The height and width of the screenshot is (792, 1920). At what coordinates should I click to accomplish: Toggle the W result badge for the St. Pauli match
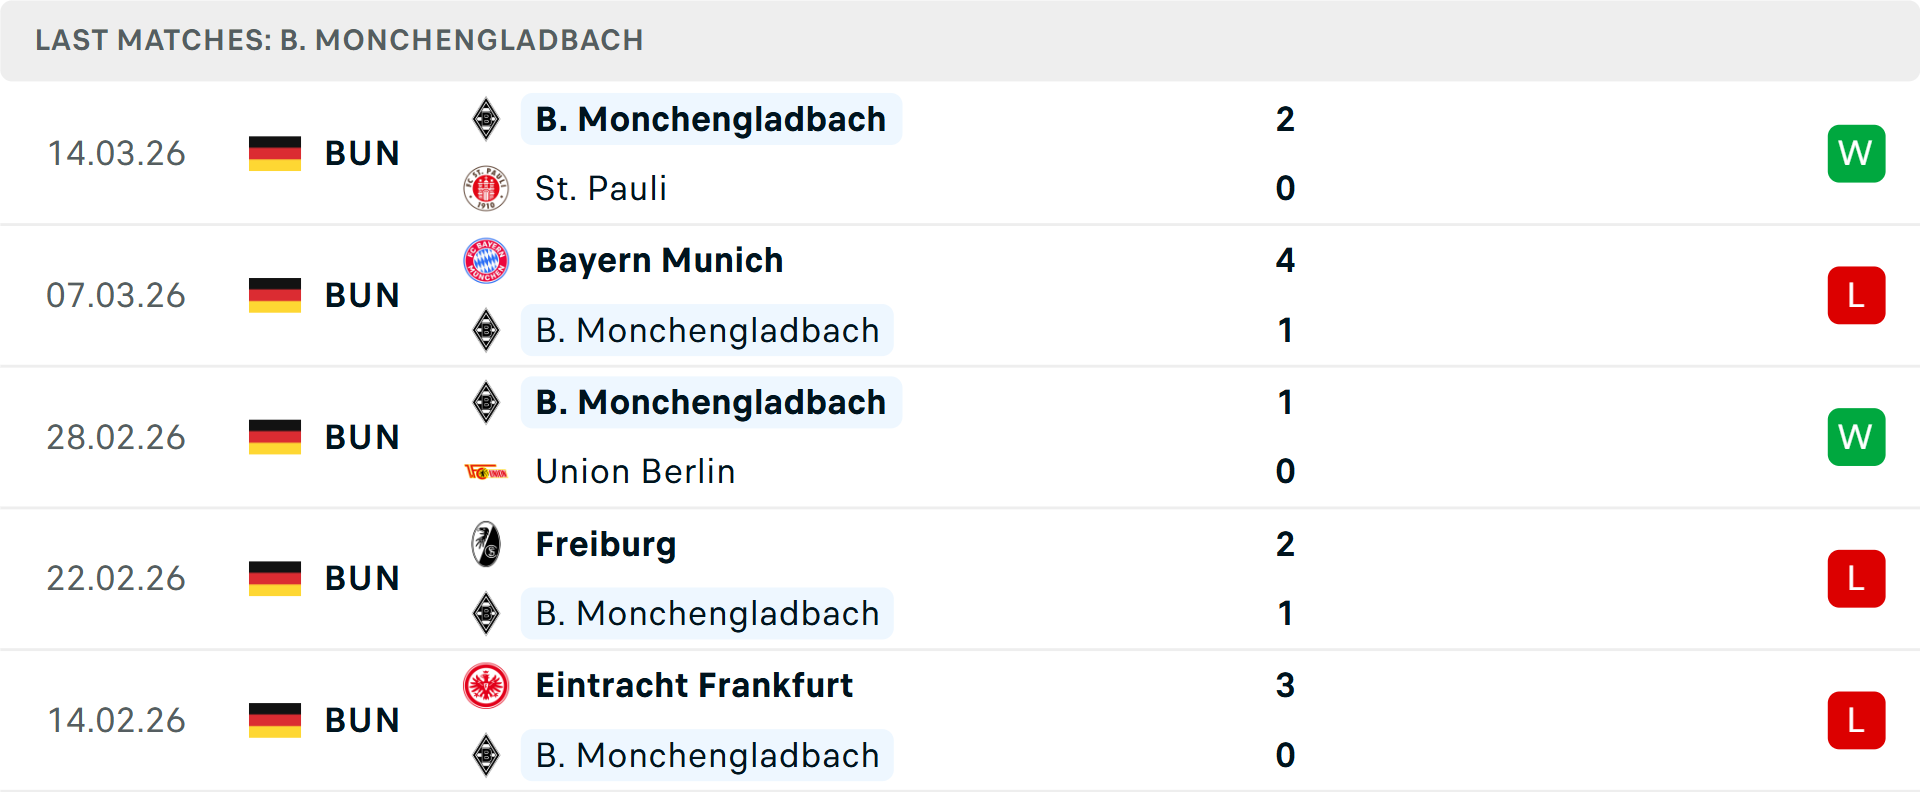pos(1856,153)
